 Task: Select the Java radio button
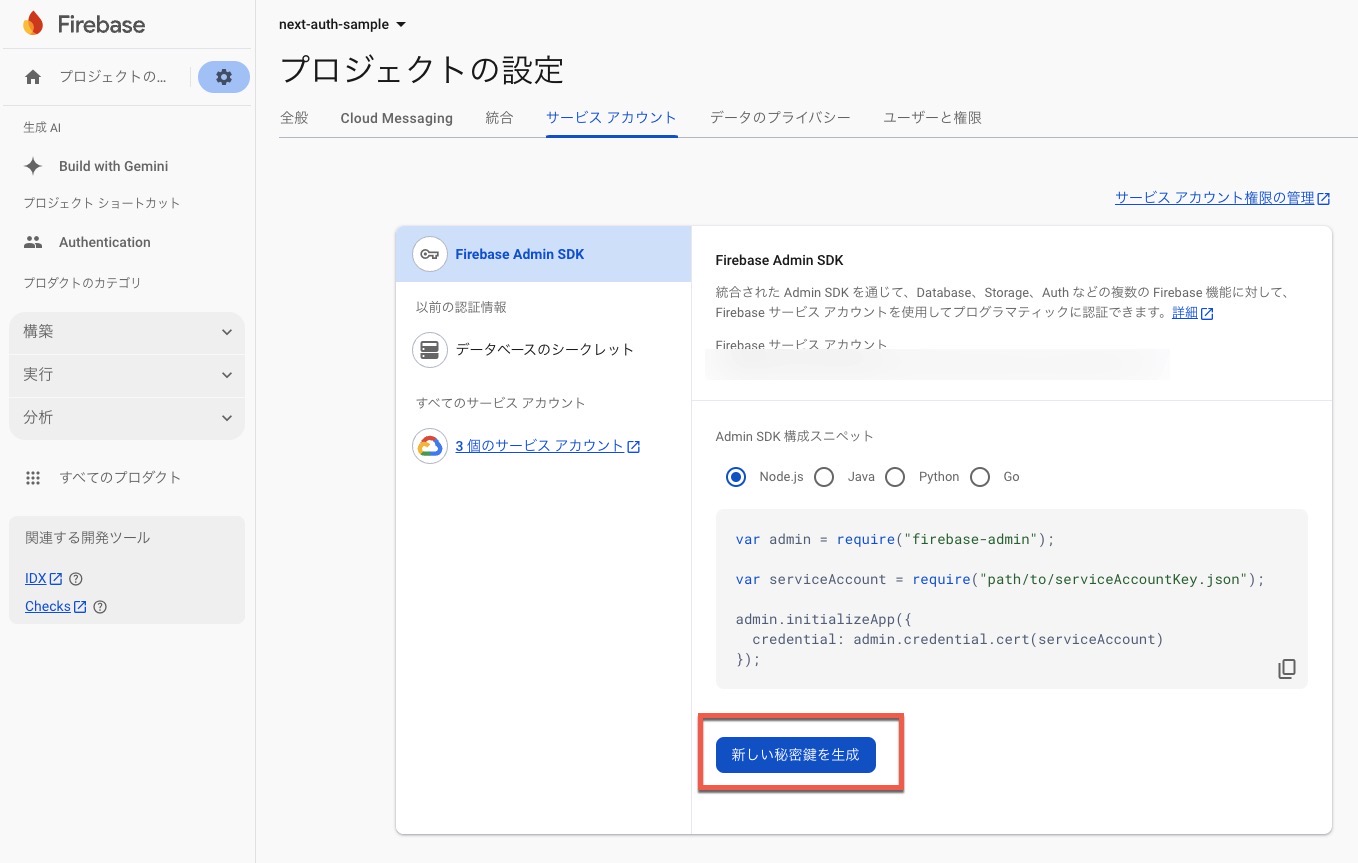(824, 477)
